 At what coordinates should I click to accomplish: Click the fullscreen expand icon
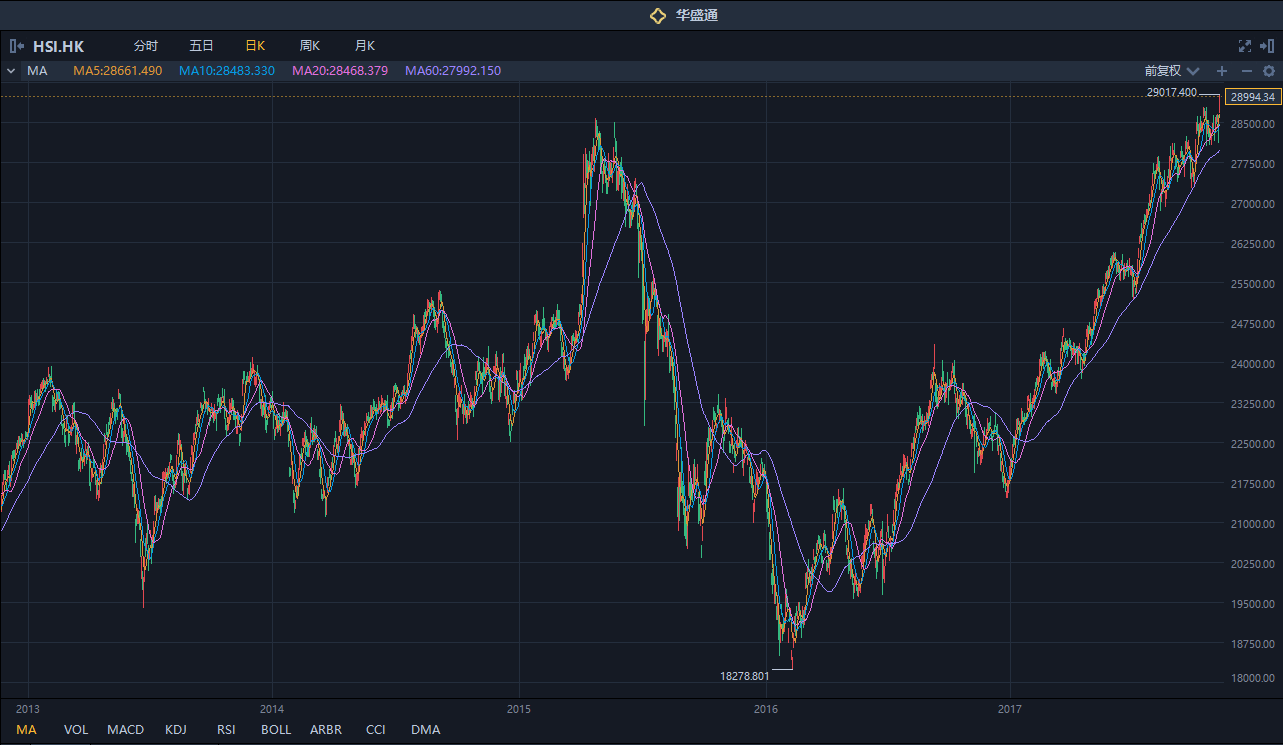click(x=1245, y=46)
